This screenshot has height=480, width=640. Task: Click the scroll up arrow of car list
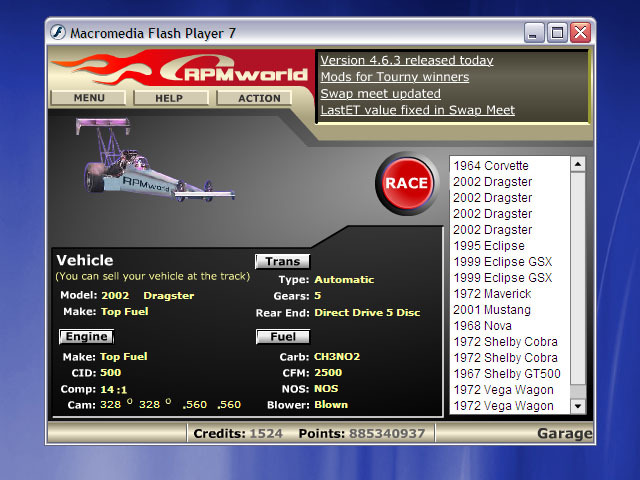tap(578, 164)
